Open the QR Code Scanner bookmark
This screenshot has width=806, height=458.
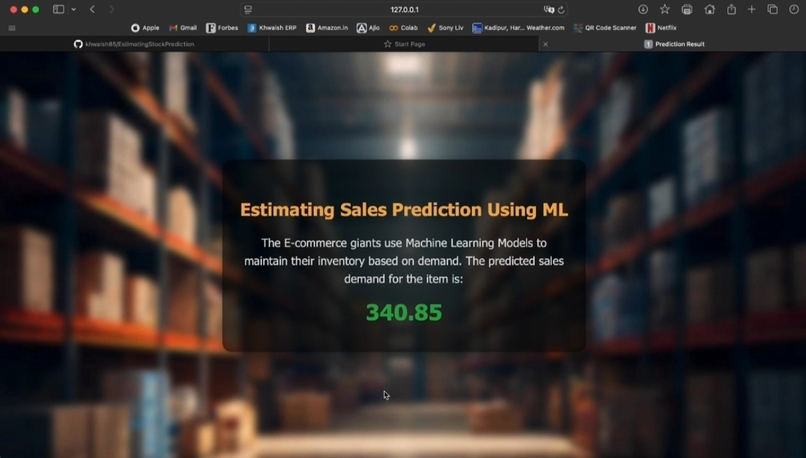coord(605,28)
